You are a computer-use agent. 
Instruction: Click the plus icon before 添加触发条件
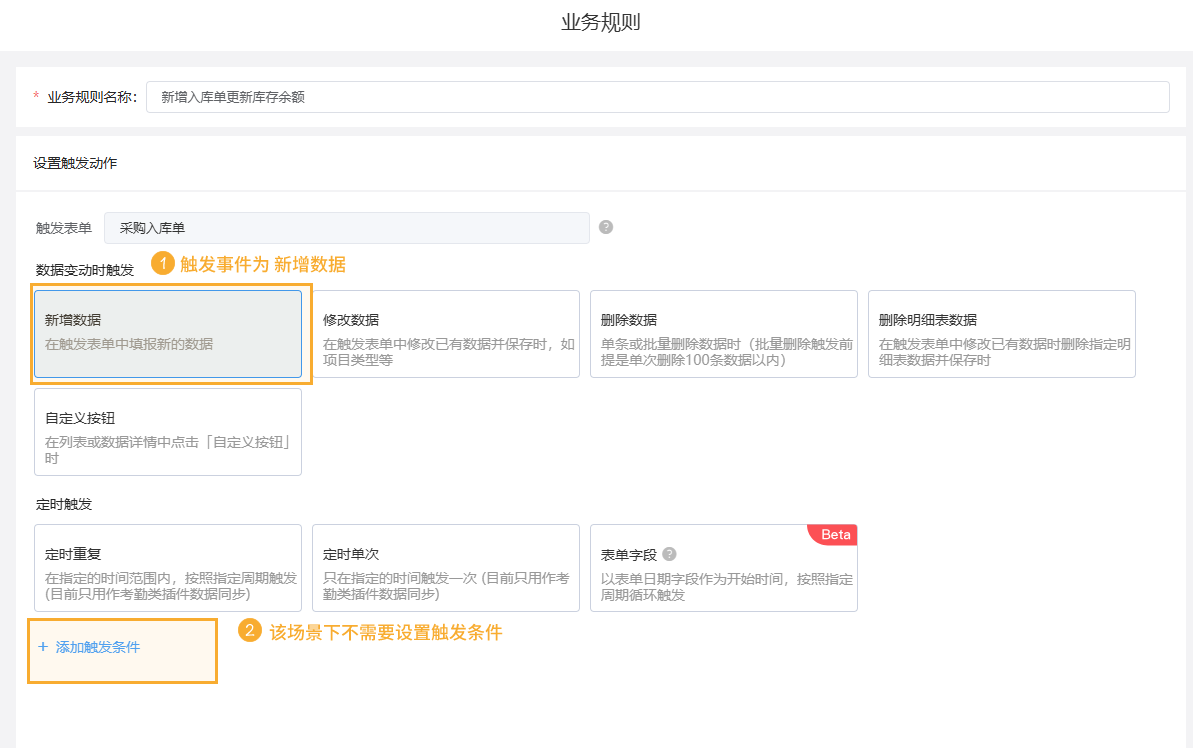[43, 647]
